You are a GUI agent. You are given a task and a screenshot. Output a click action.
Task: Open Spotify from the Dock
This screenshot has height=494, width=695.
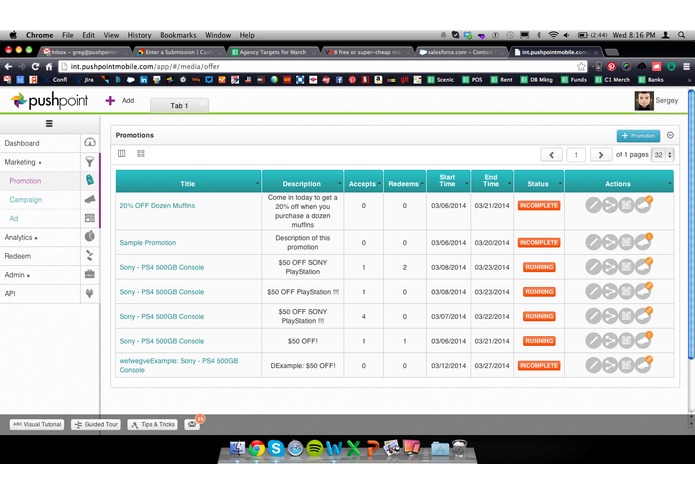click(x=314, y=448)
